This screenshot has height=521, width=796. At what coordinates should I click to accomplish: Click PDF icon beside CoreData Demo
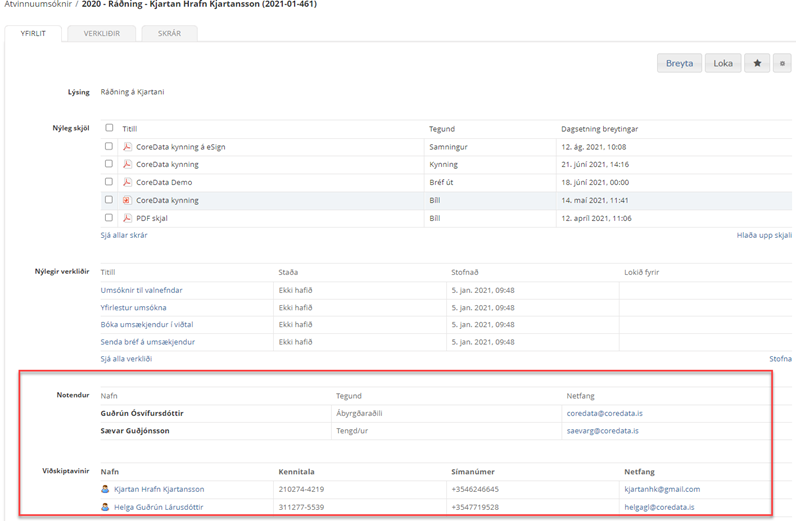coord(127,182)
